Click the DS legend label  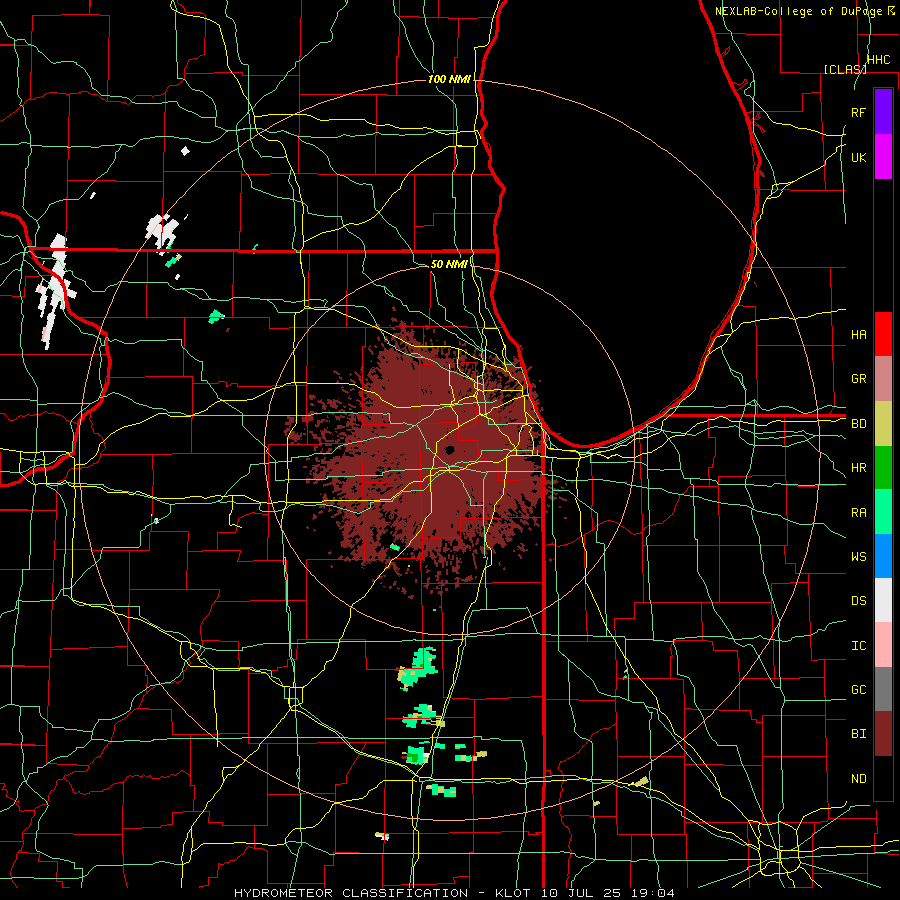point(859,601)
